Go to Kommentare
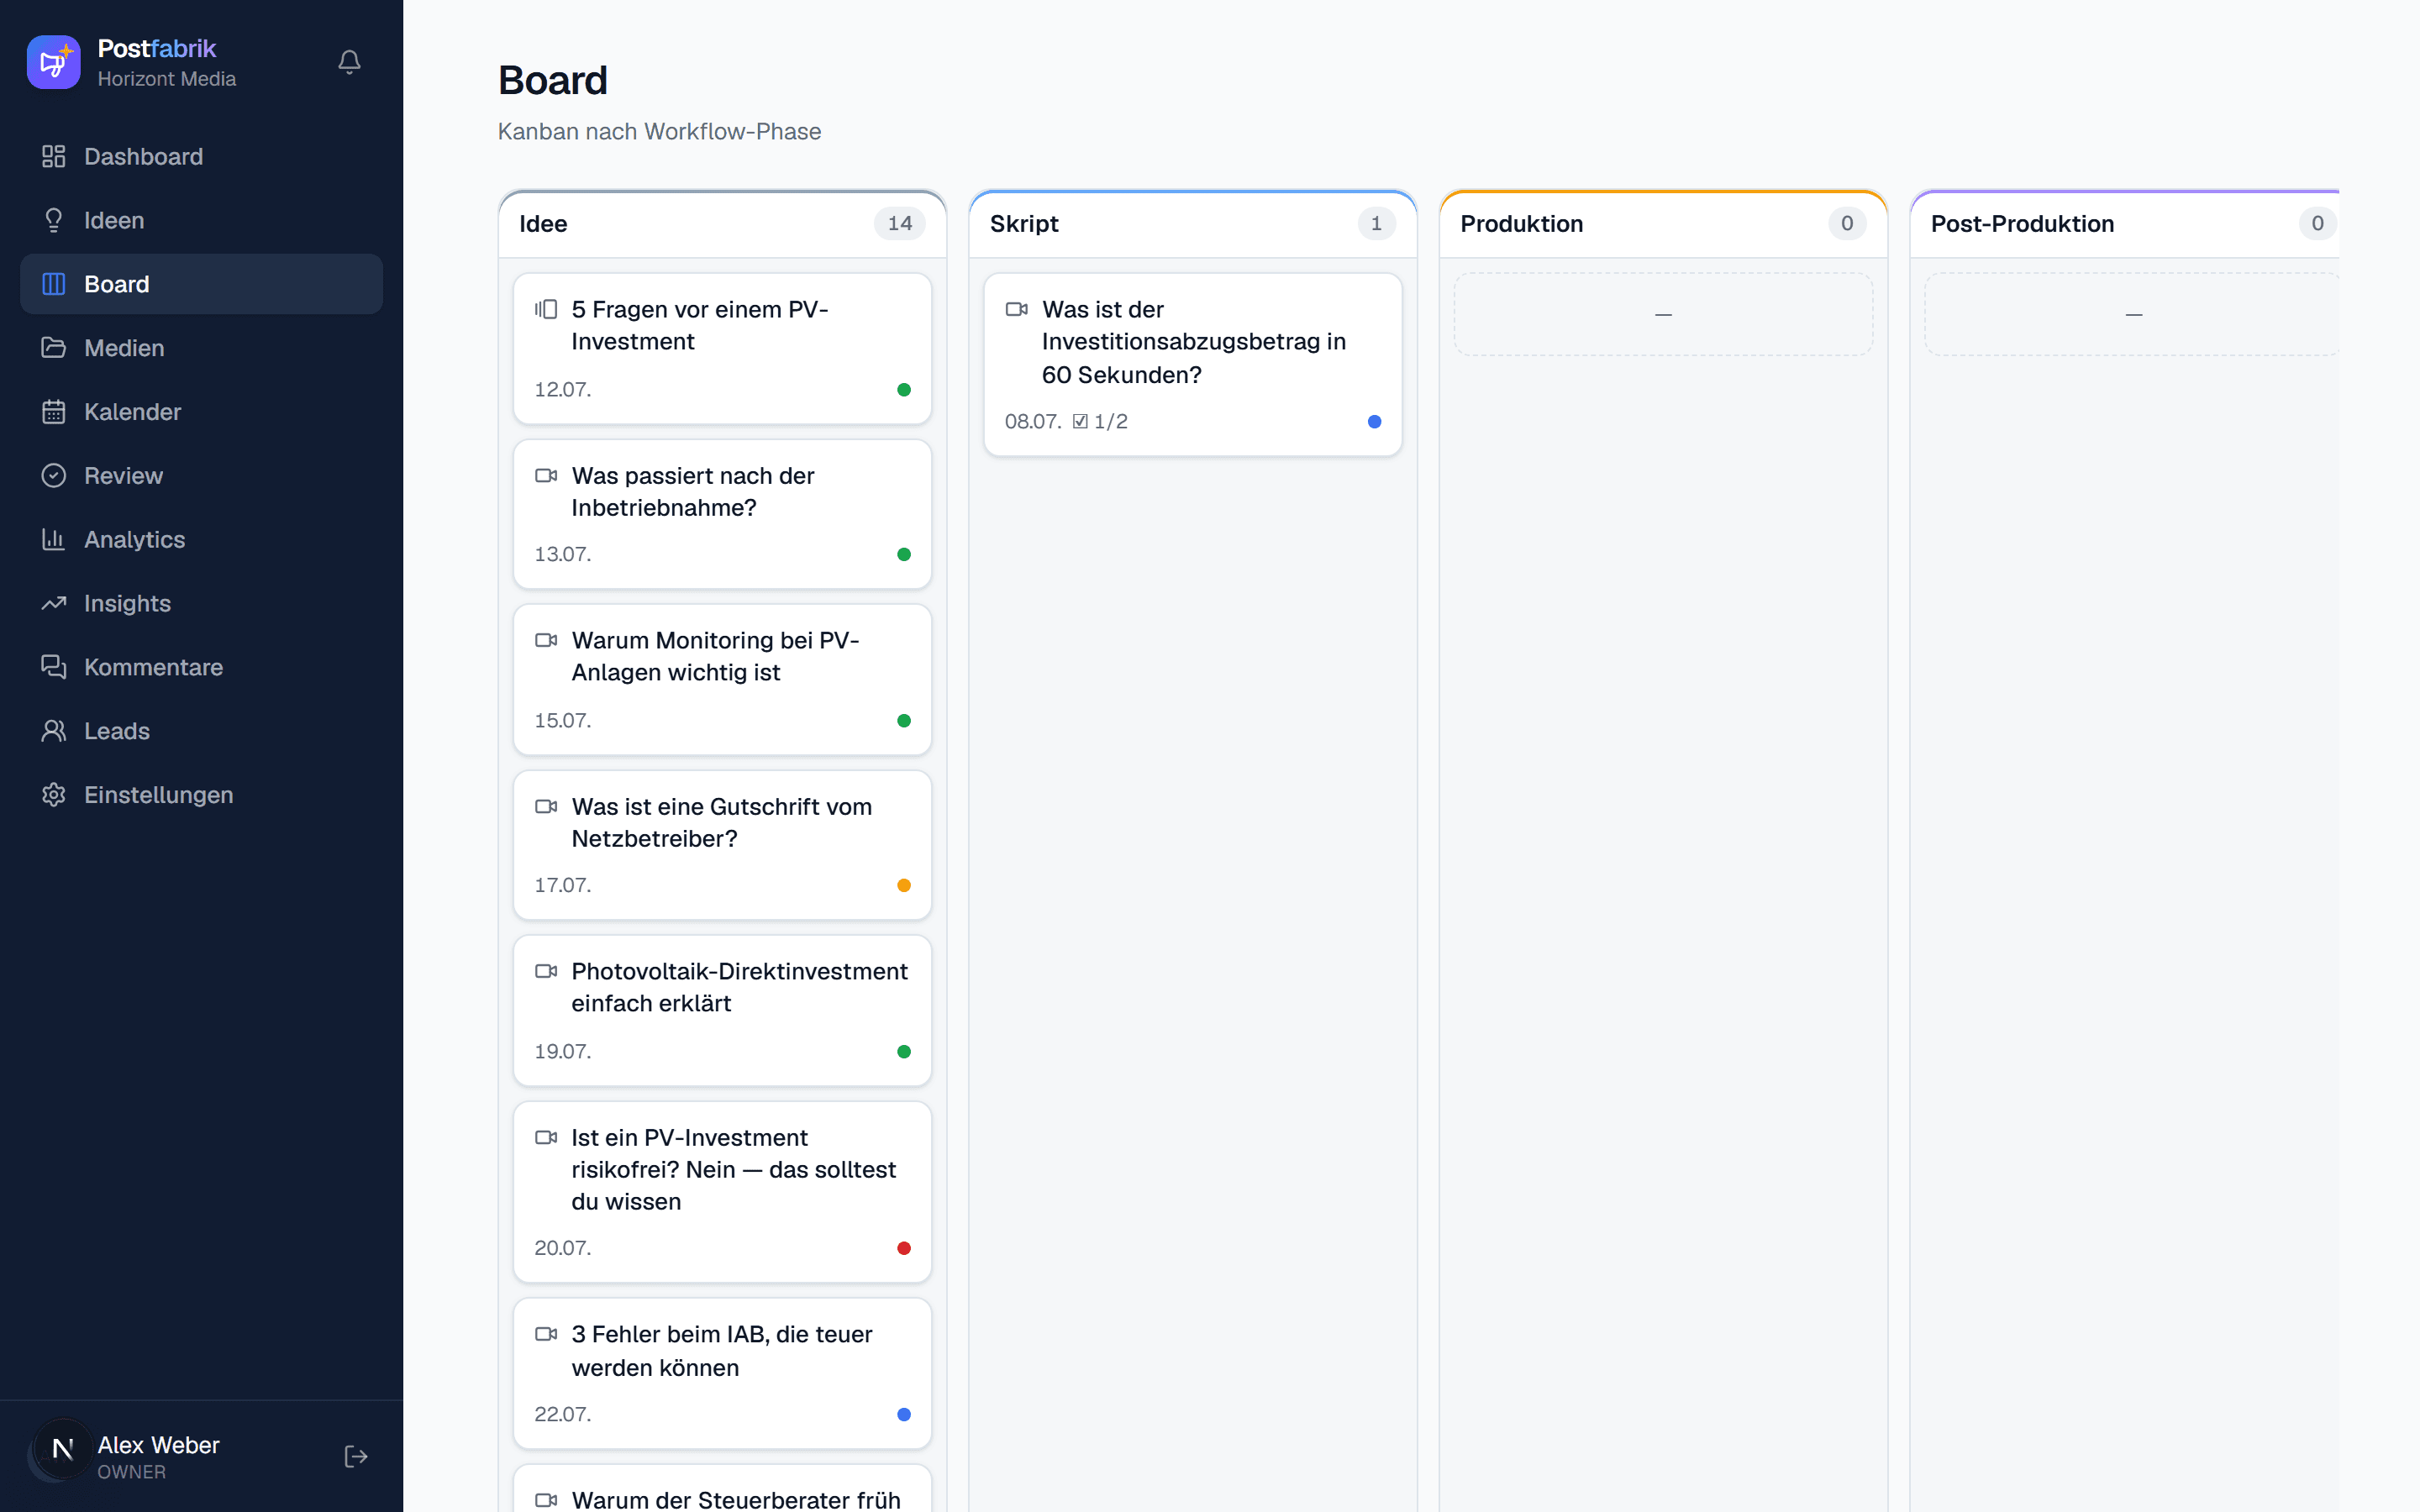2420x1512 pixels. point(201,667)
